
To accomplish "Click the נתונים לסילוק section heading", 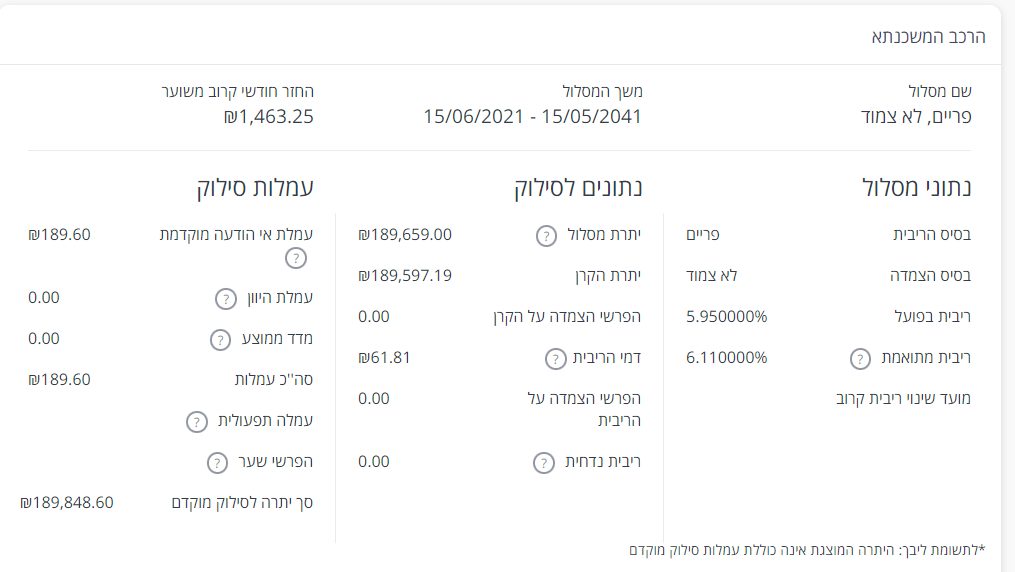I will 578,187.
